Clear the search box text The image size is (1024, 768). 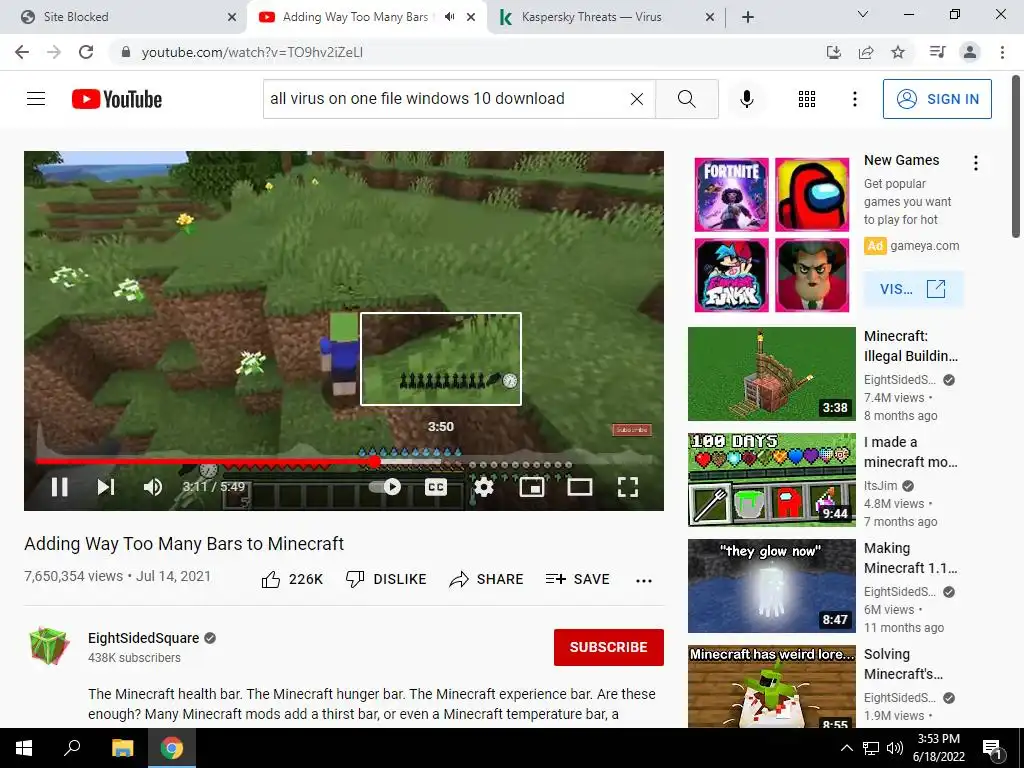tap(637, 99)
